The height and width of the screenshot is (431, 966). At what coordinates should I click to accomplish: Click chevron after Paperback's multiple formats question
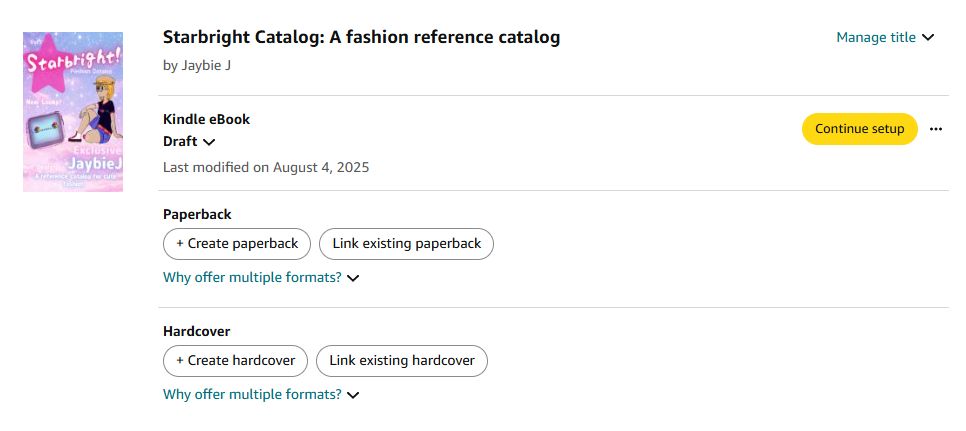pyautogui.click(x=353, y=278)
